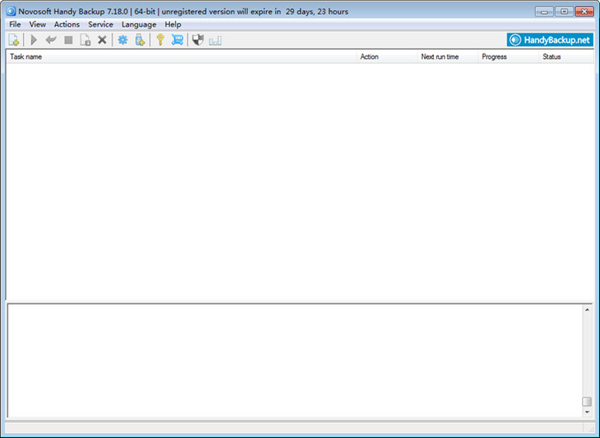Click the shield toolbar icon

[x=198, y=40]
